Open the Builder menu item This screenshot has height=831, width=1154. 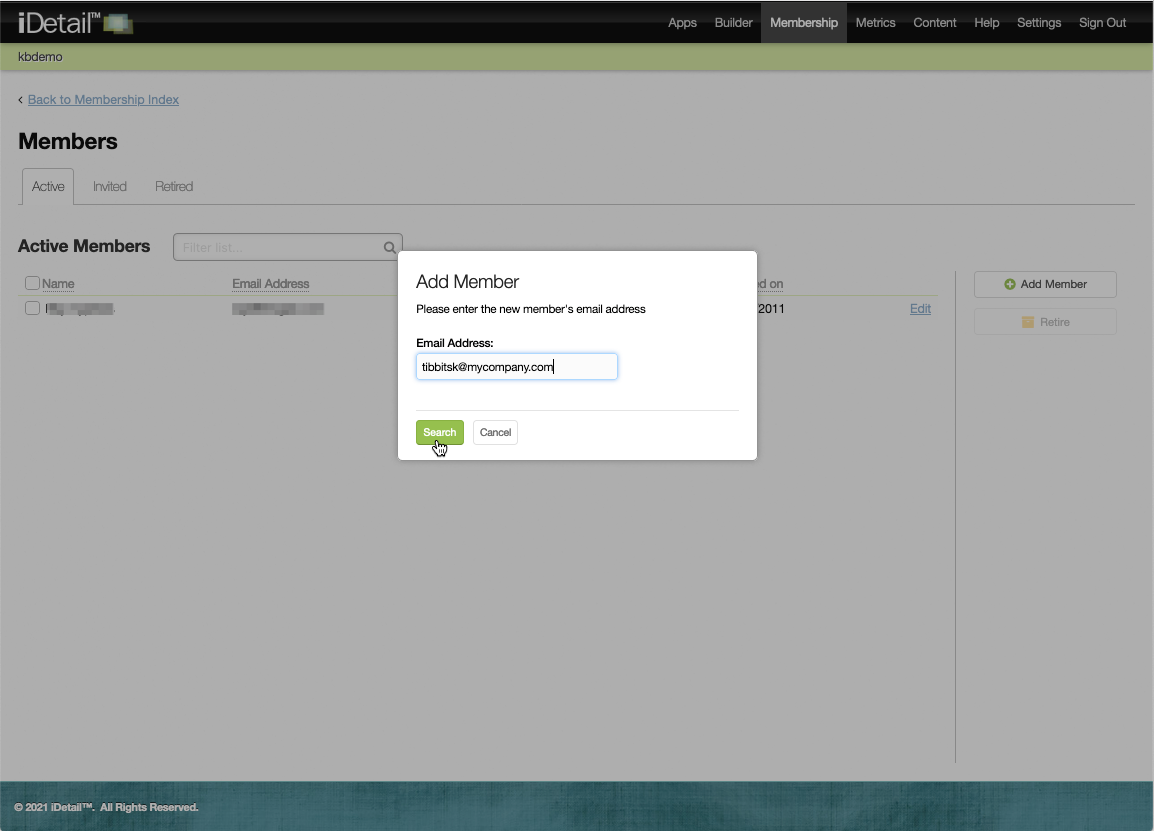(x=733, y=23)
